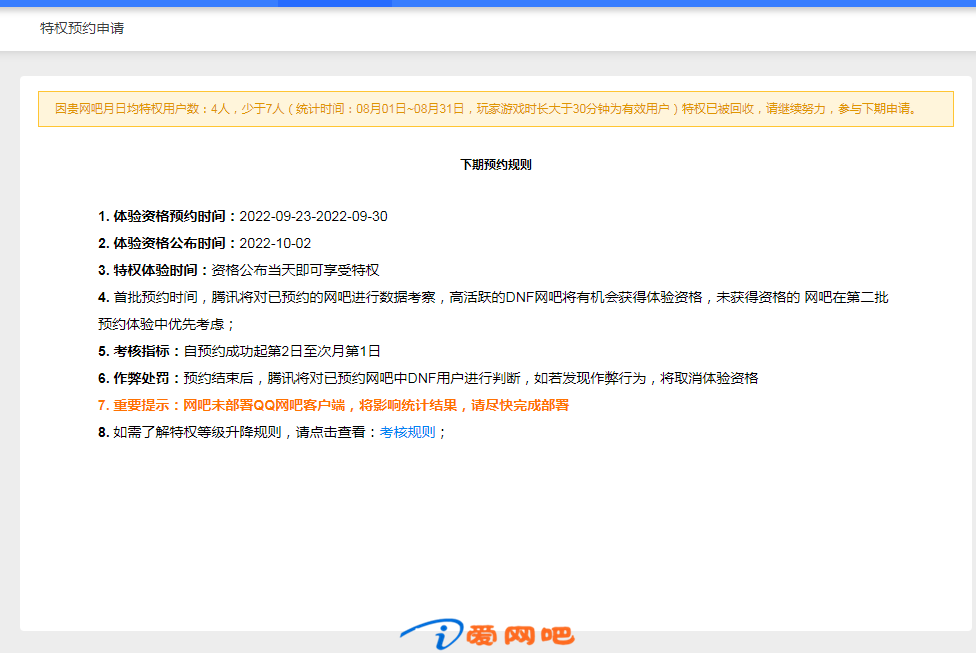
Task: Open the 考核规则 link
Action: pyautogui.click(x=407, y=432)
